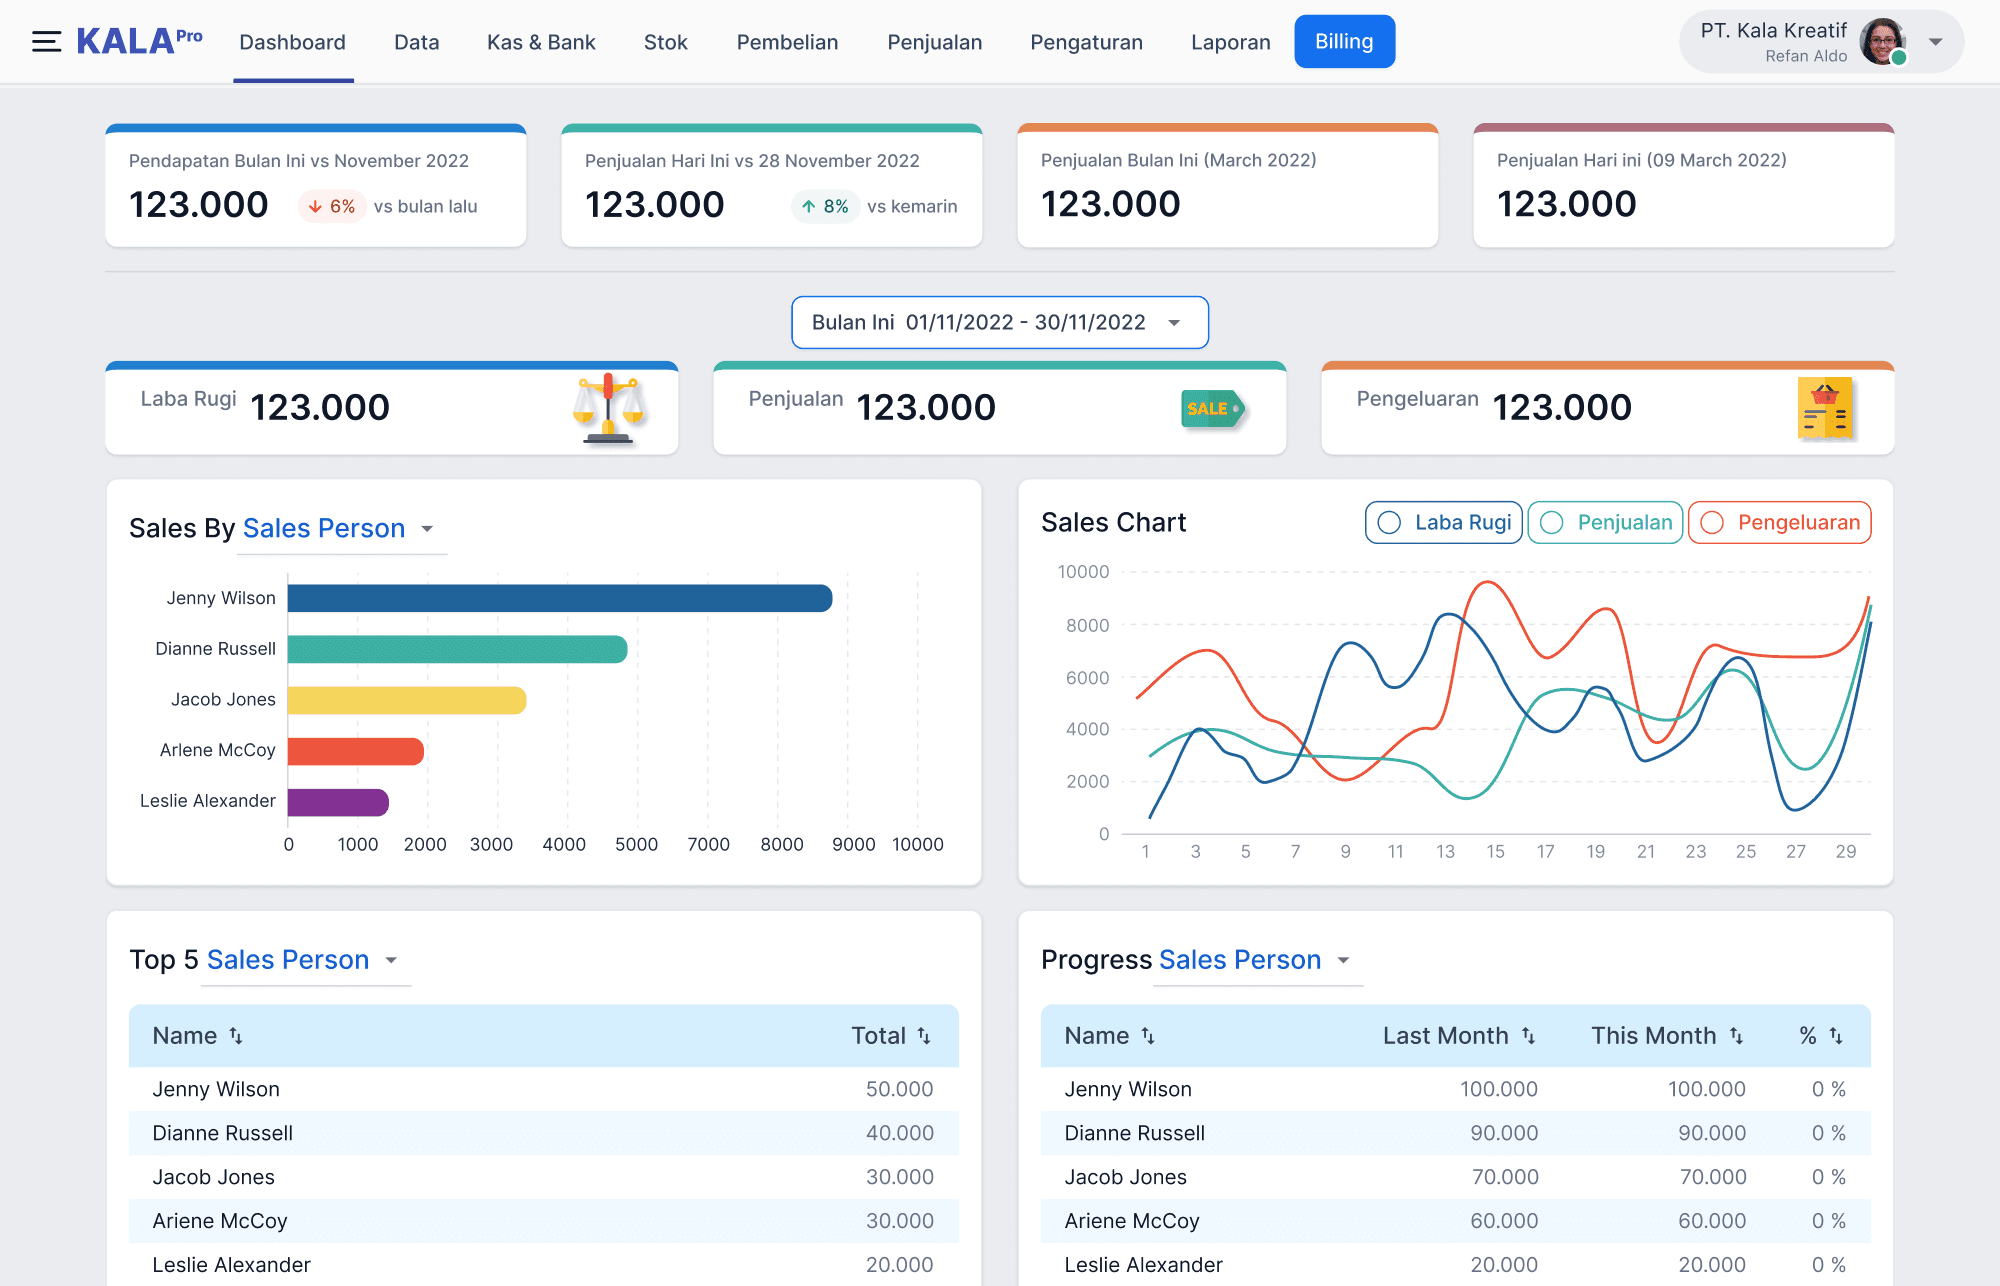
Task: Click the Pengeluaran receipt basket icon
Action: 1825,408
